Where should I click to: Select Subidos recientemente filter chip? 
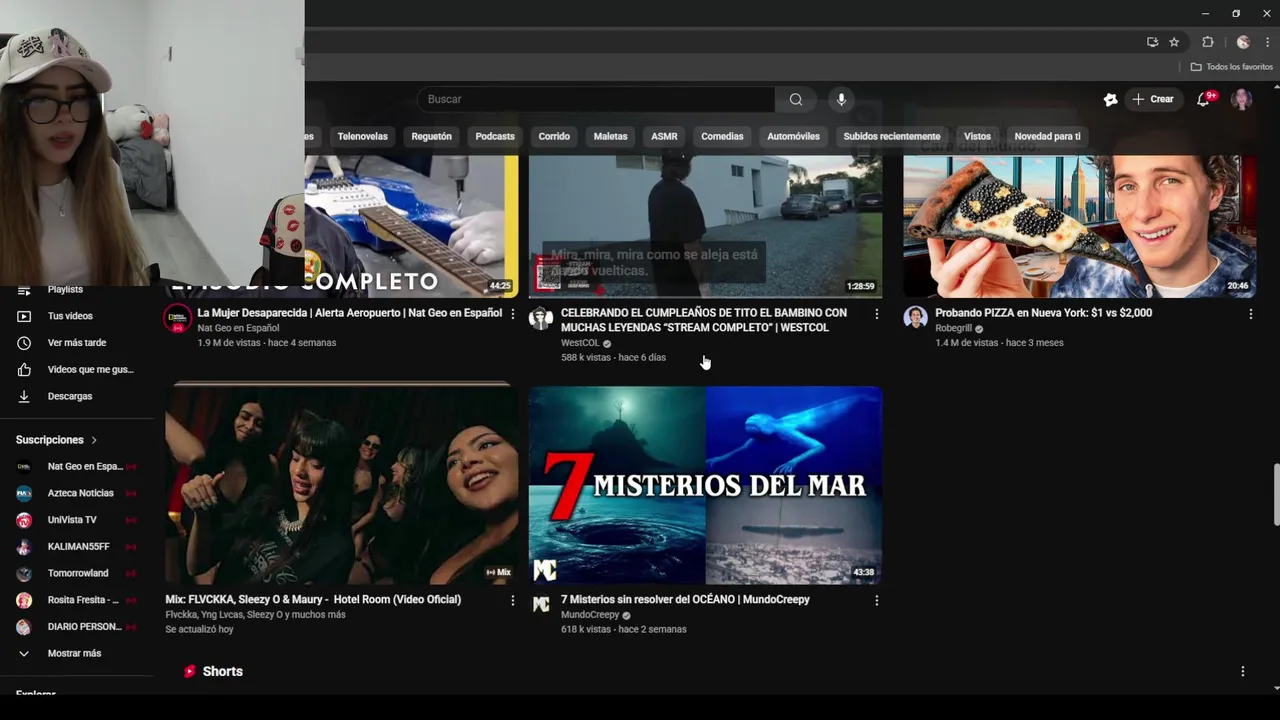892,136
